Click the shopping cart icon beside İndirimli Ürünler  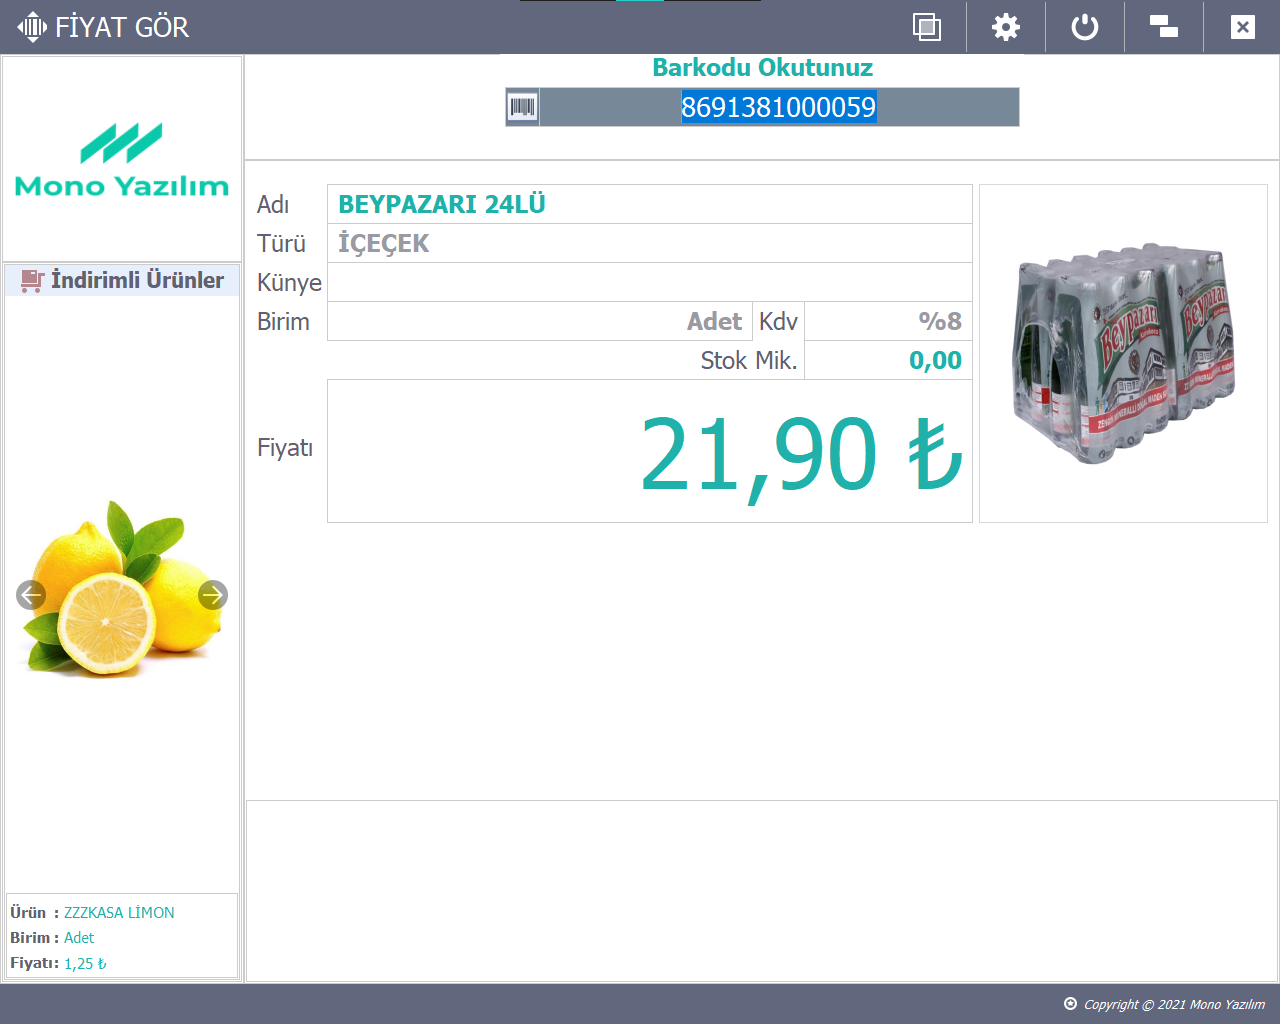tap(32, 280)
